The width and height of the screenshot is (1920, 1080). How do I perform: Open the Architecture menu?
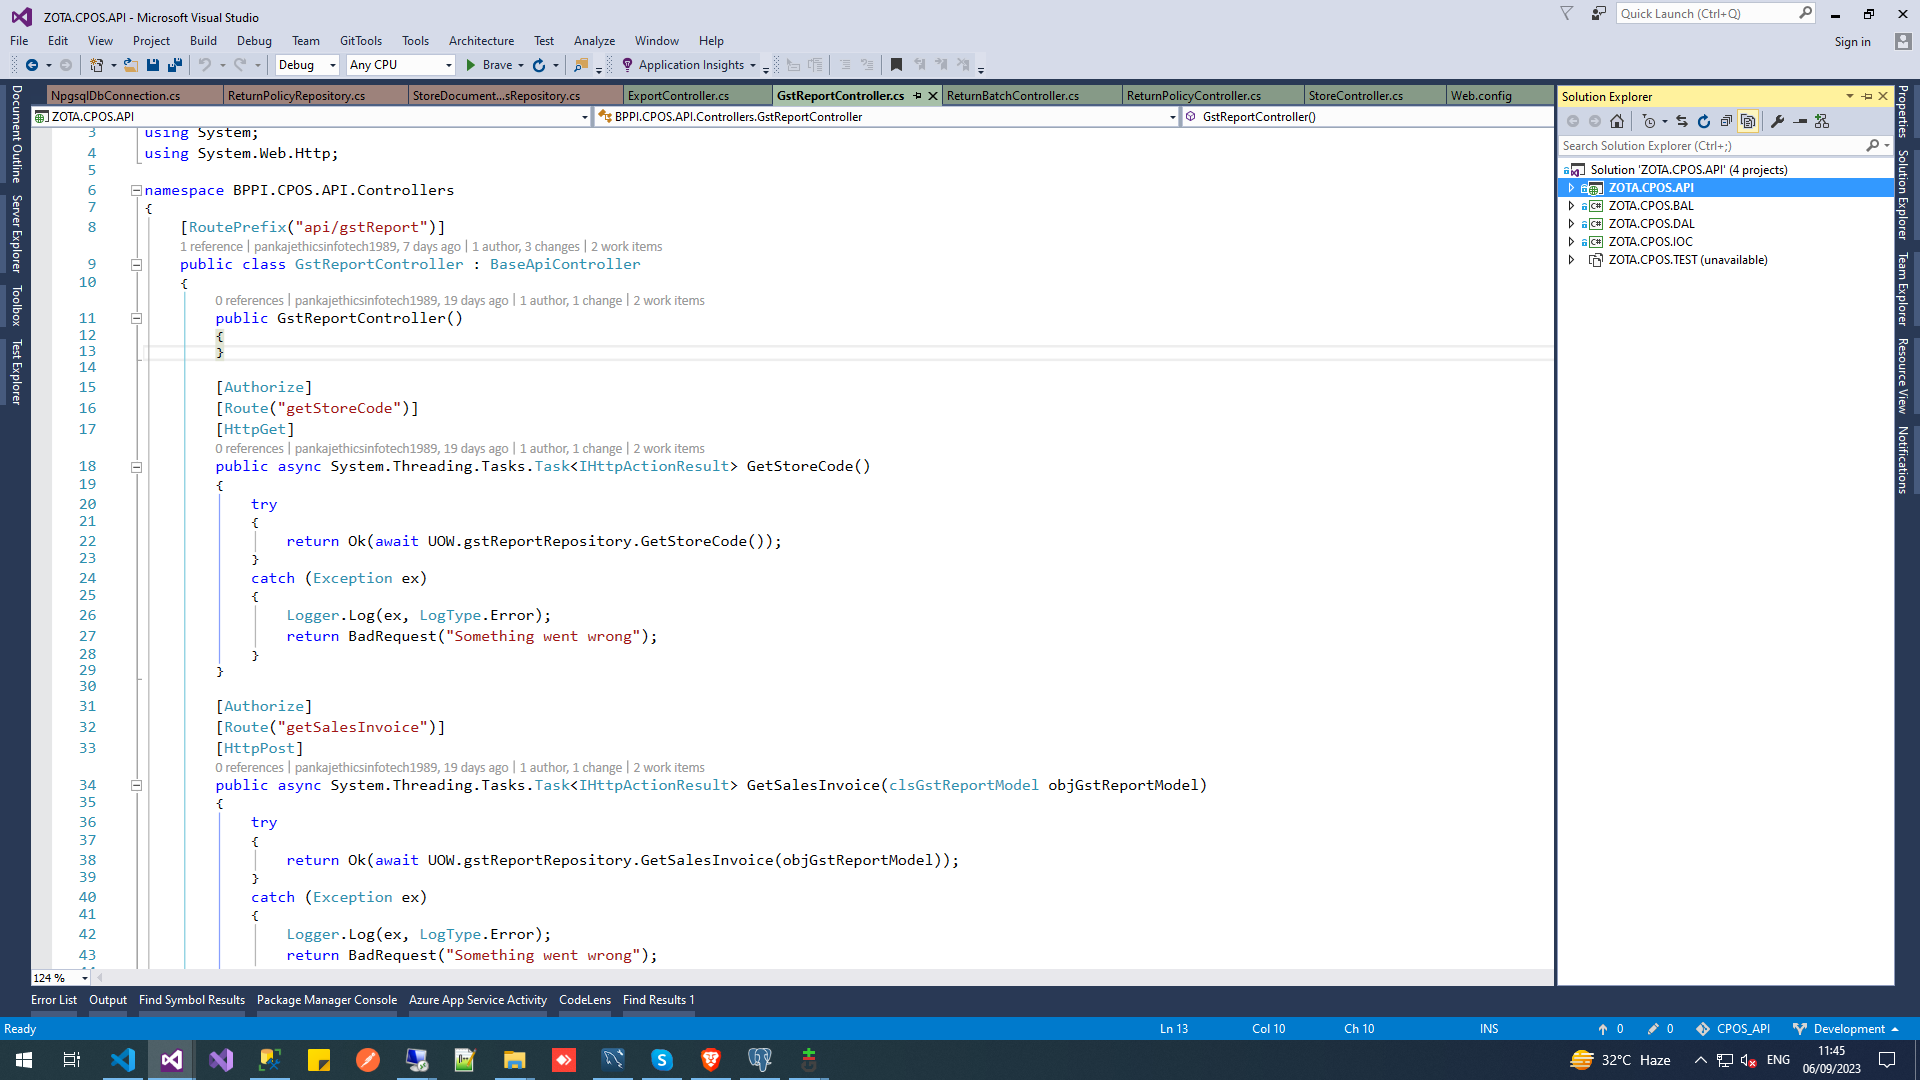(x=481, y=41)
